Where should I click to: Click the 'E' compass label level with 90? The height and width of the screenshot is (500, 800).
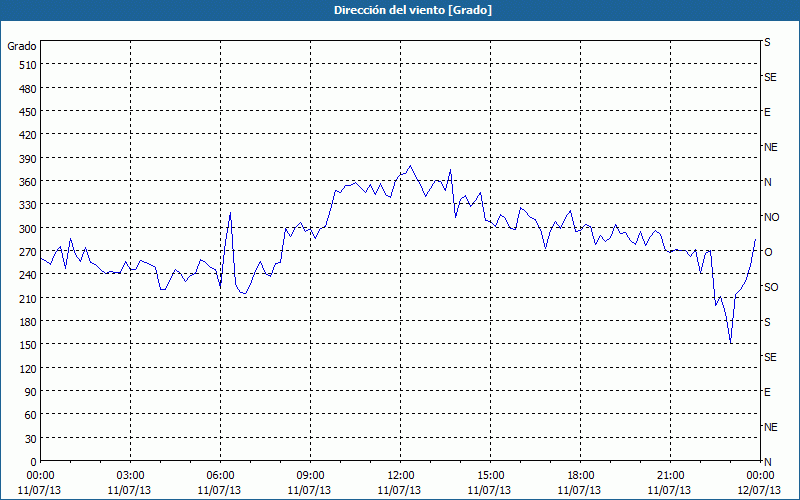(767, 392)
